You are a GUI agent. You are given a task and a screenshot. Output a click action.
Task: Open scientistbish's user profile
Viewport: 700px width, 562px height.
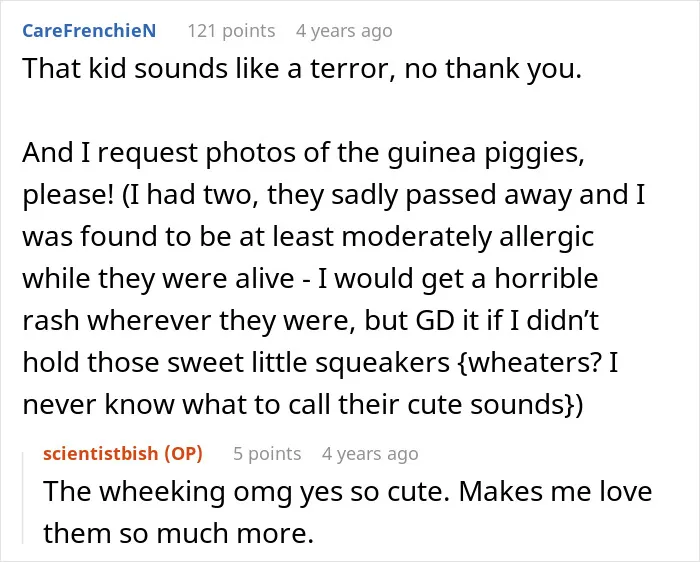click(100, 454)
